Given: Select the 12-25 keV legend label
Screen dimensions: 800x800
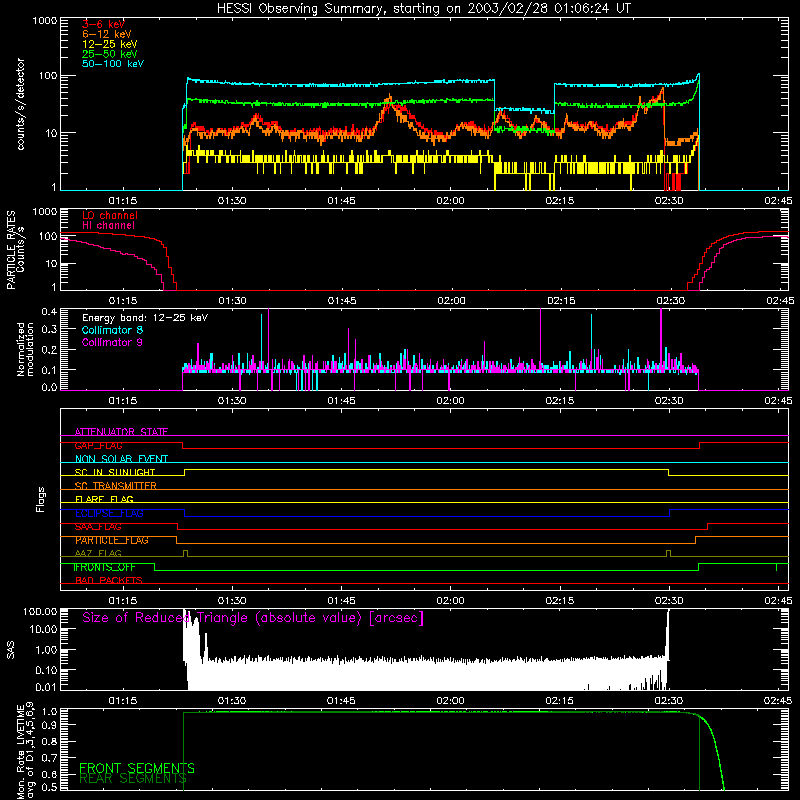Looking at the screenshot, I should 110,44.
